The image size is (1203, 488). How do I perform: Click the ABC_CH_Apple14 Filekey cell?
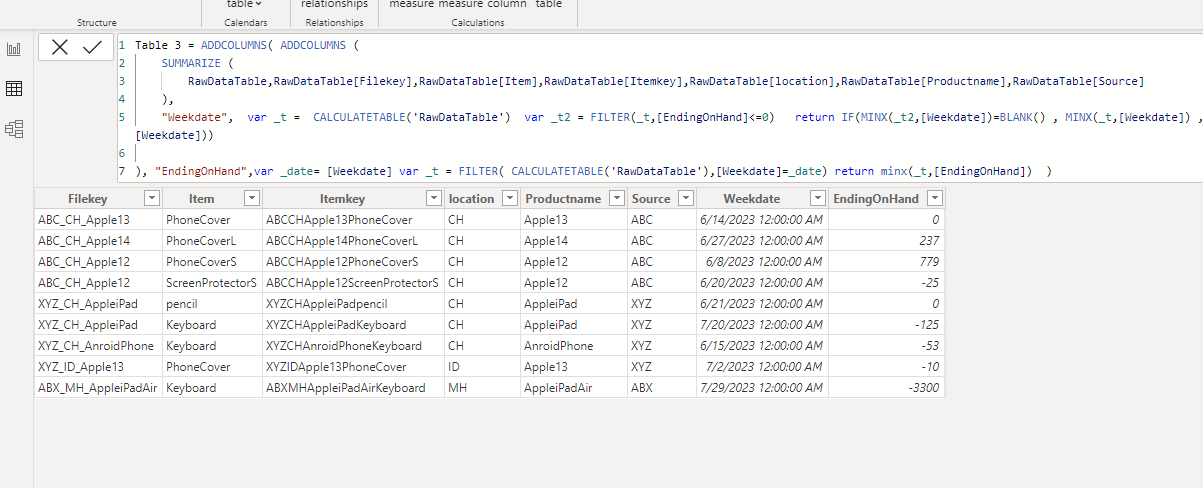pos(98,240)
